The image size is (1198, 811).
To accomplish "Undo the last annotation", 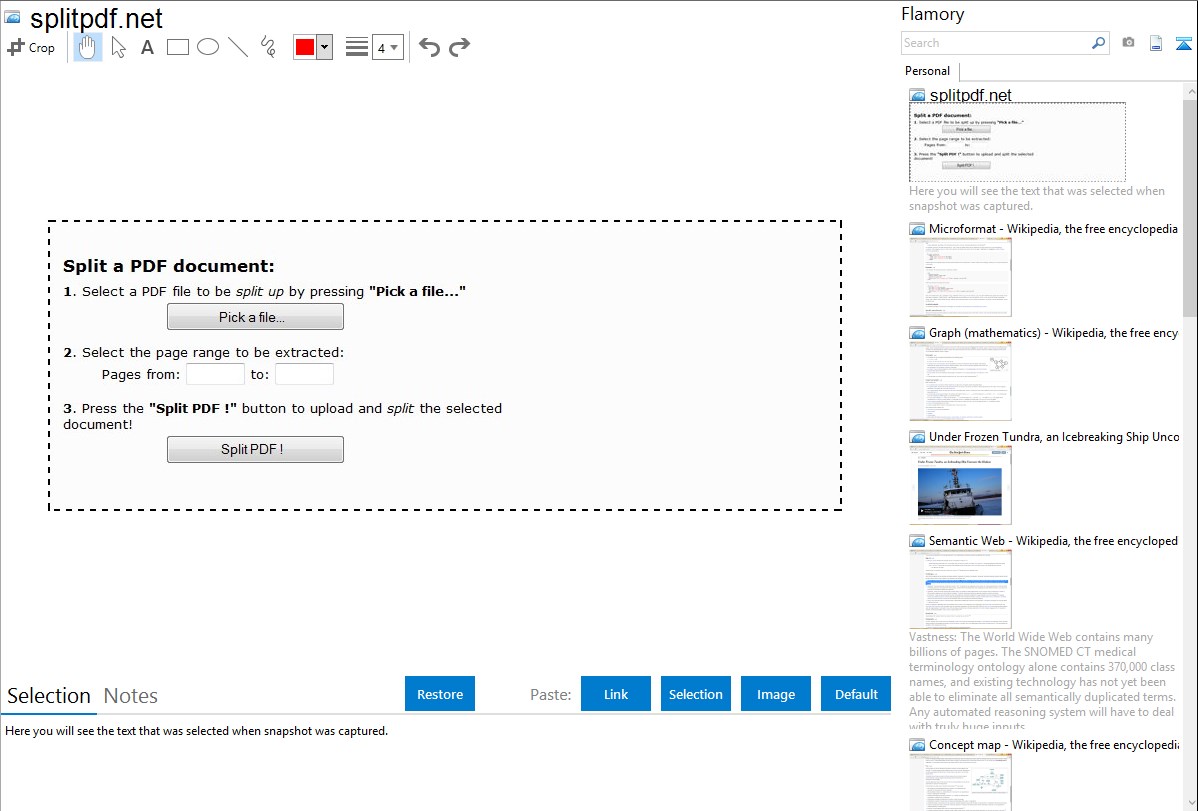I will pyautogui.click(x=429, y=47).
